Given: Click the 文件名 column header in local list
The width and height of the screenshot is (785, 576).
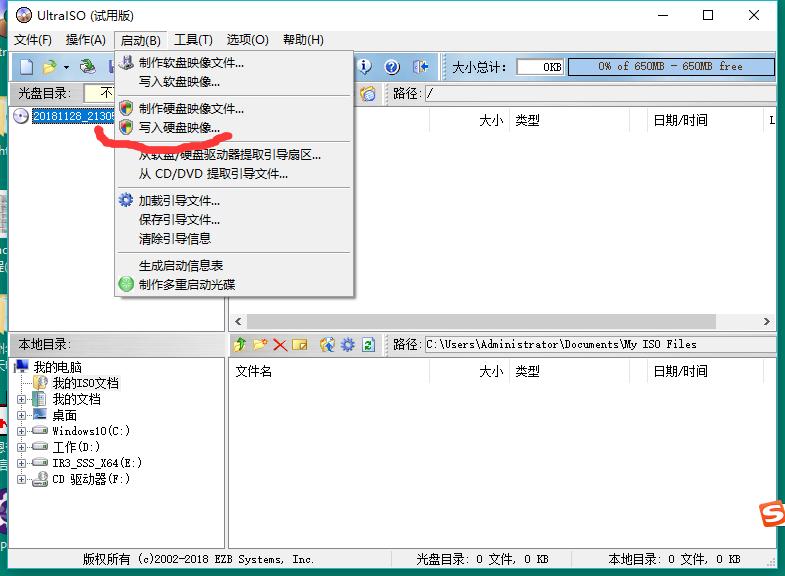Looking at the screenshot, I should pyautogui.click(x=329, y=371).
